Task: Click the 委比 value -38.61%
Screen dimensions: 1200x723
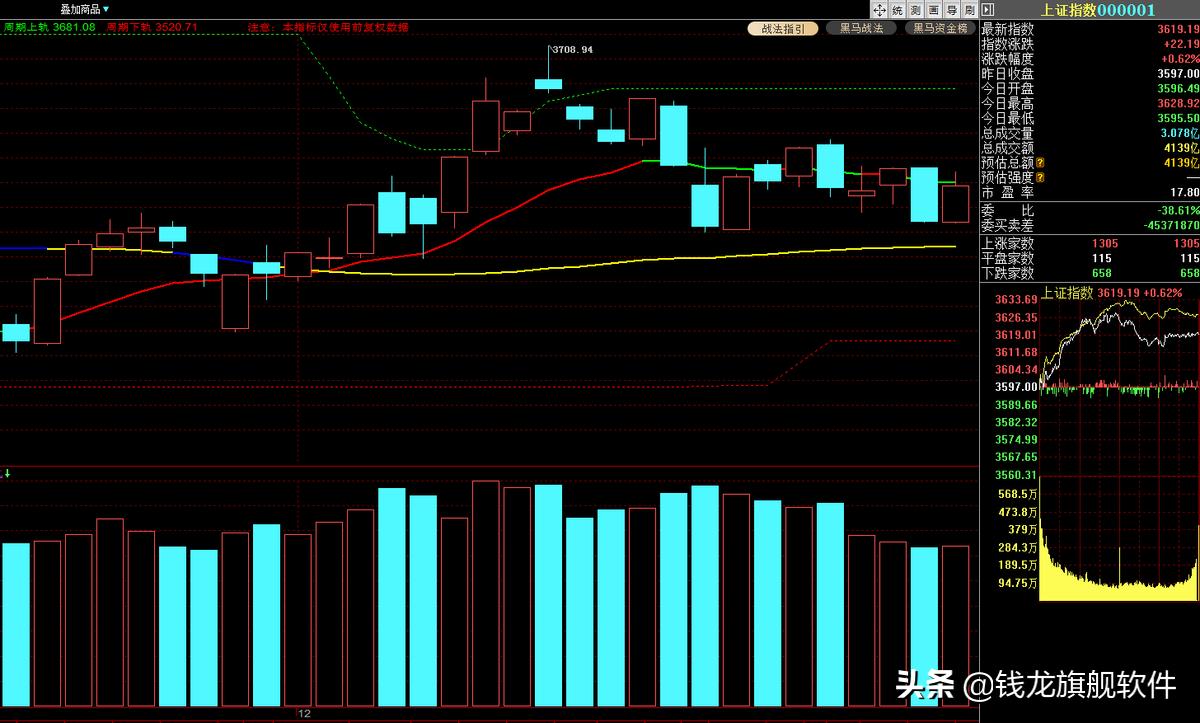Action: 1180,210
